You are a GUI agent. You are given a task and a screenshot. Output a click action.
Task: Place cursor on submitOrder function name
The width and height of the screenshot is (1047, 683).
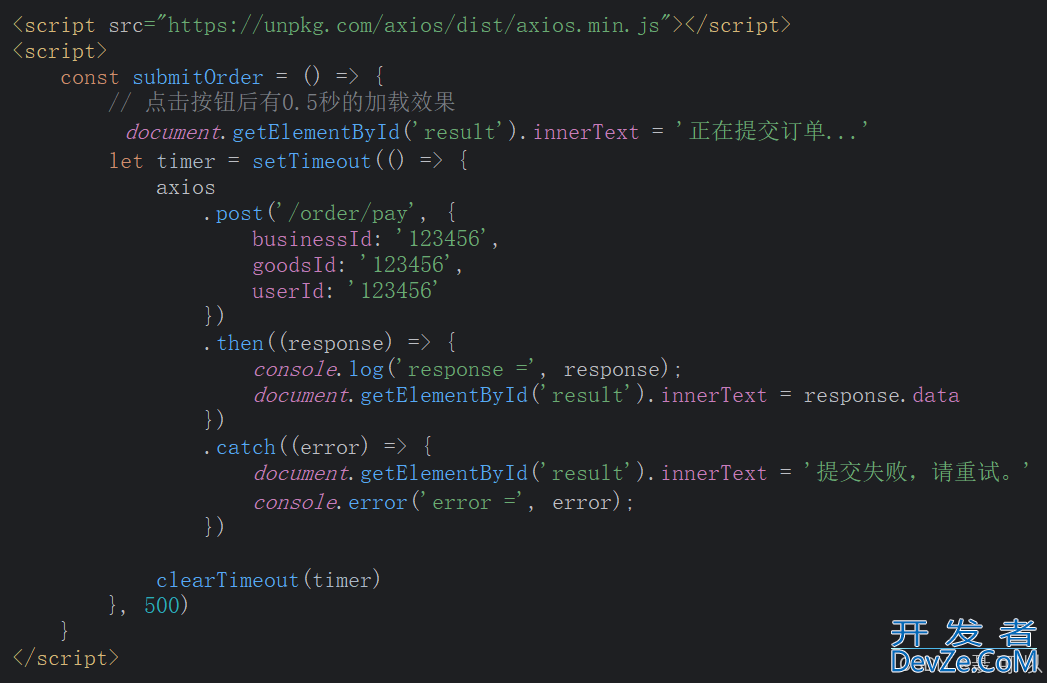coord(198,77)
